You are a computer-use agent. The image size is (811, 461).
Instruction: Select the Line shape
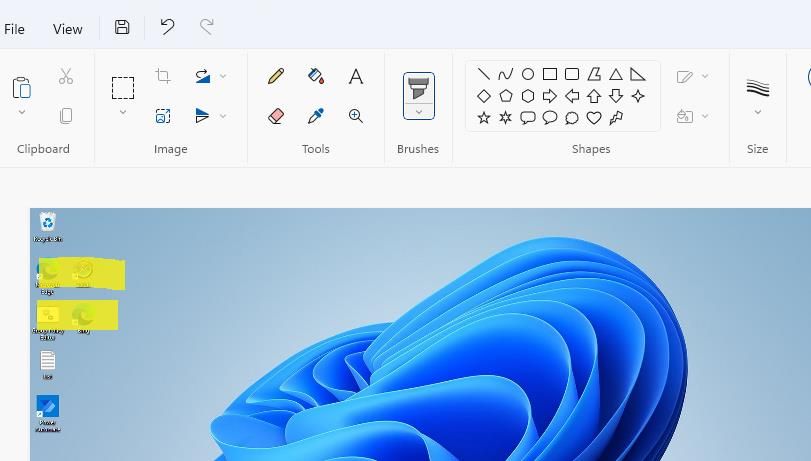pos(484,74)
